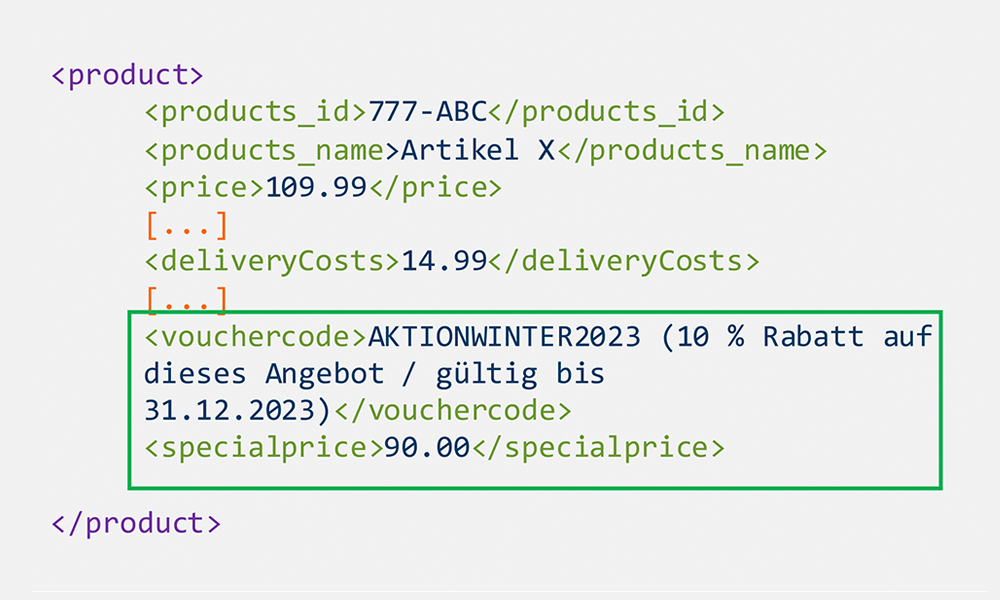Image resolution: width=1000 pixels, height=600 pixels.
Task: Click the second orange ellipsis placeholder
Action: [x=187, y=300]
